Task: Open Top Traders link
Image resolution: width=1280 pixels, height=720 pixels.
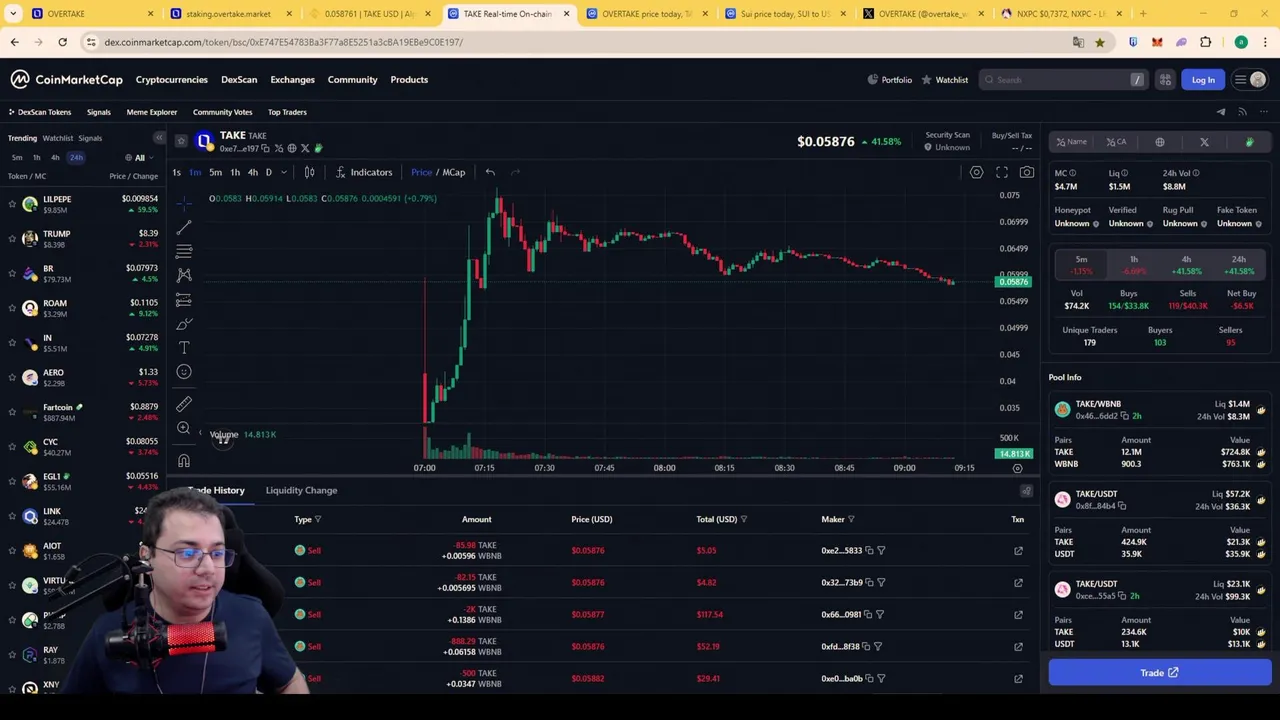Action: [x=287, y=112]
